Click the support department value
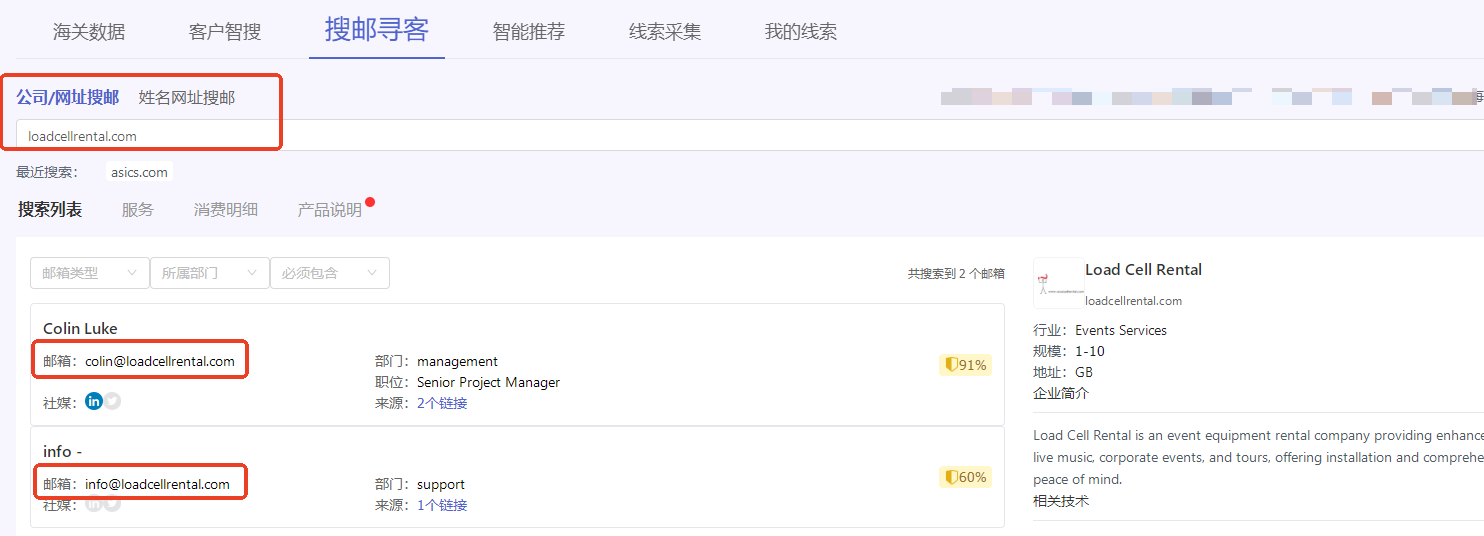Image resolution: width=1484 pixels, height=536 pixels. pyautogui.click(x=441, y=484)
